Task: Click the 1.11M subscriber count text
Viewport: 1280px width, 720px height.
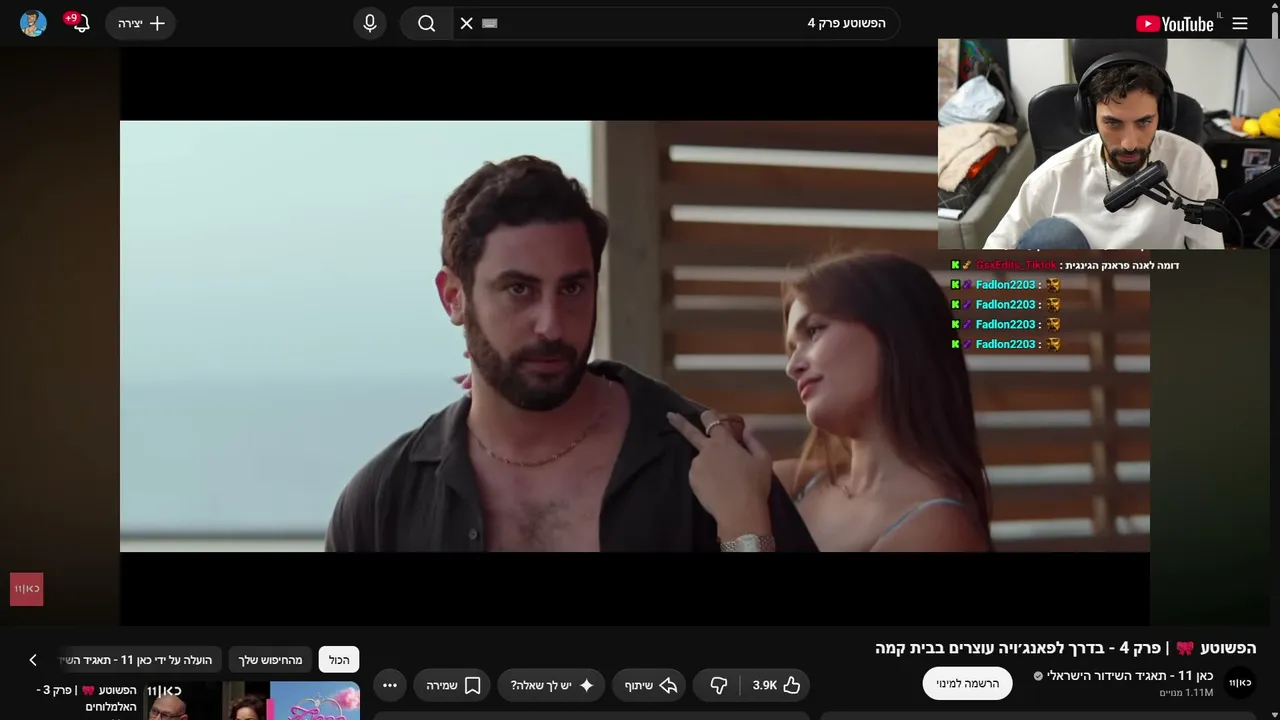Action: 1186,693
